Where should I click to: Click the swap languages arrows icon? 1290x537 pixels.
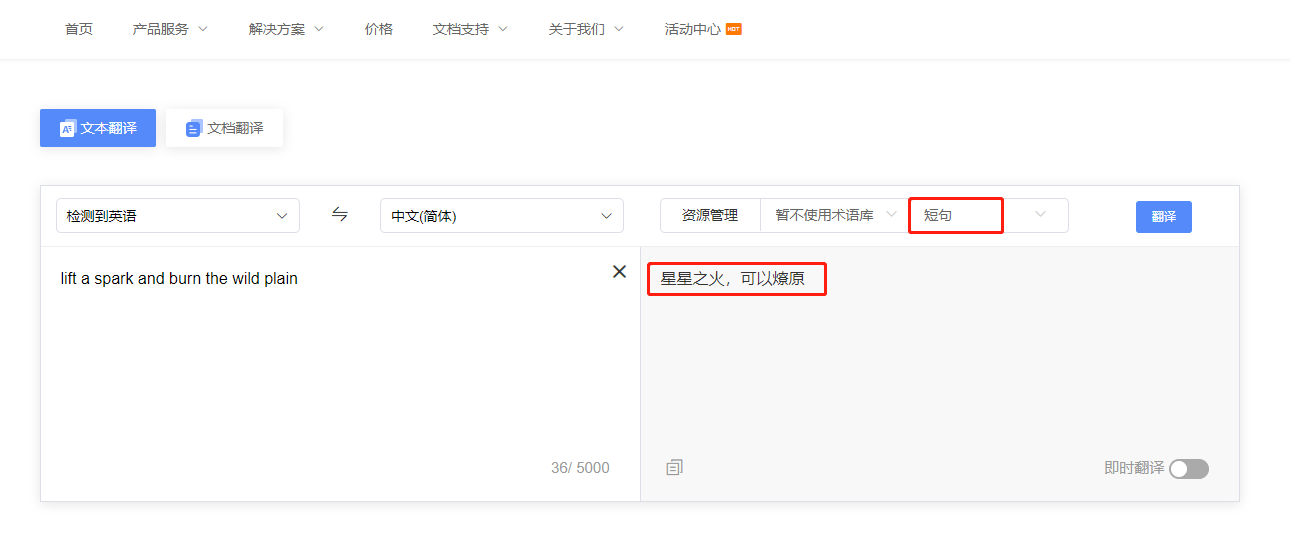point(340,215)
